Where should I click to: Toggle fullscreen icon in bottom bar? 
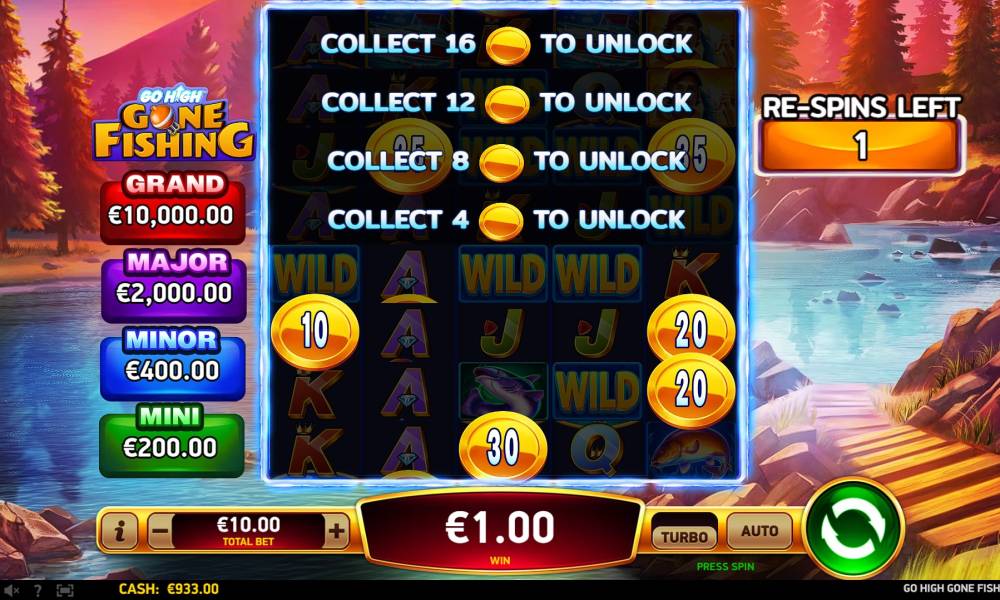point(65,590)
